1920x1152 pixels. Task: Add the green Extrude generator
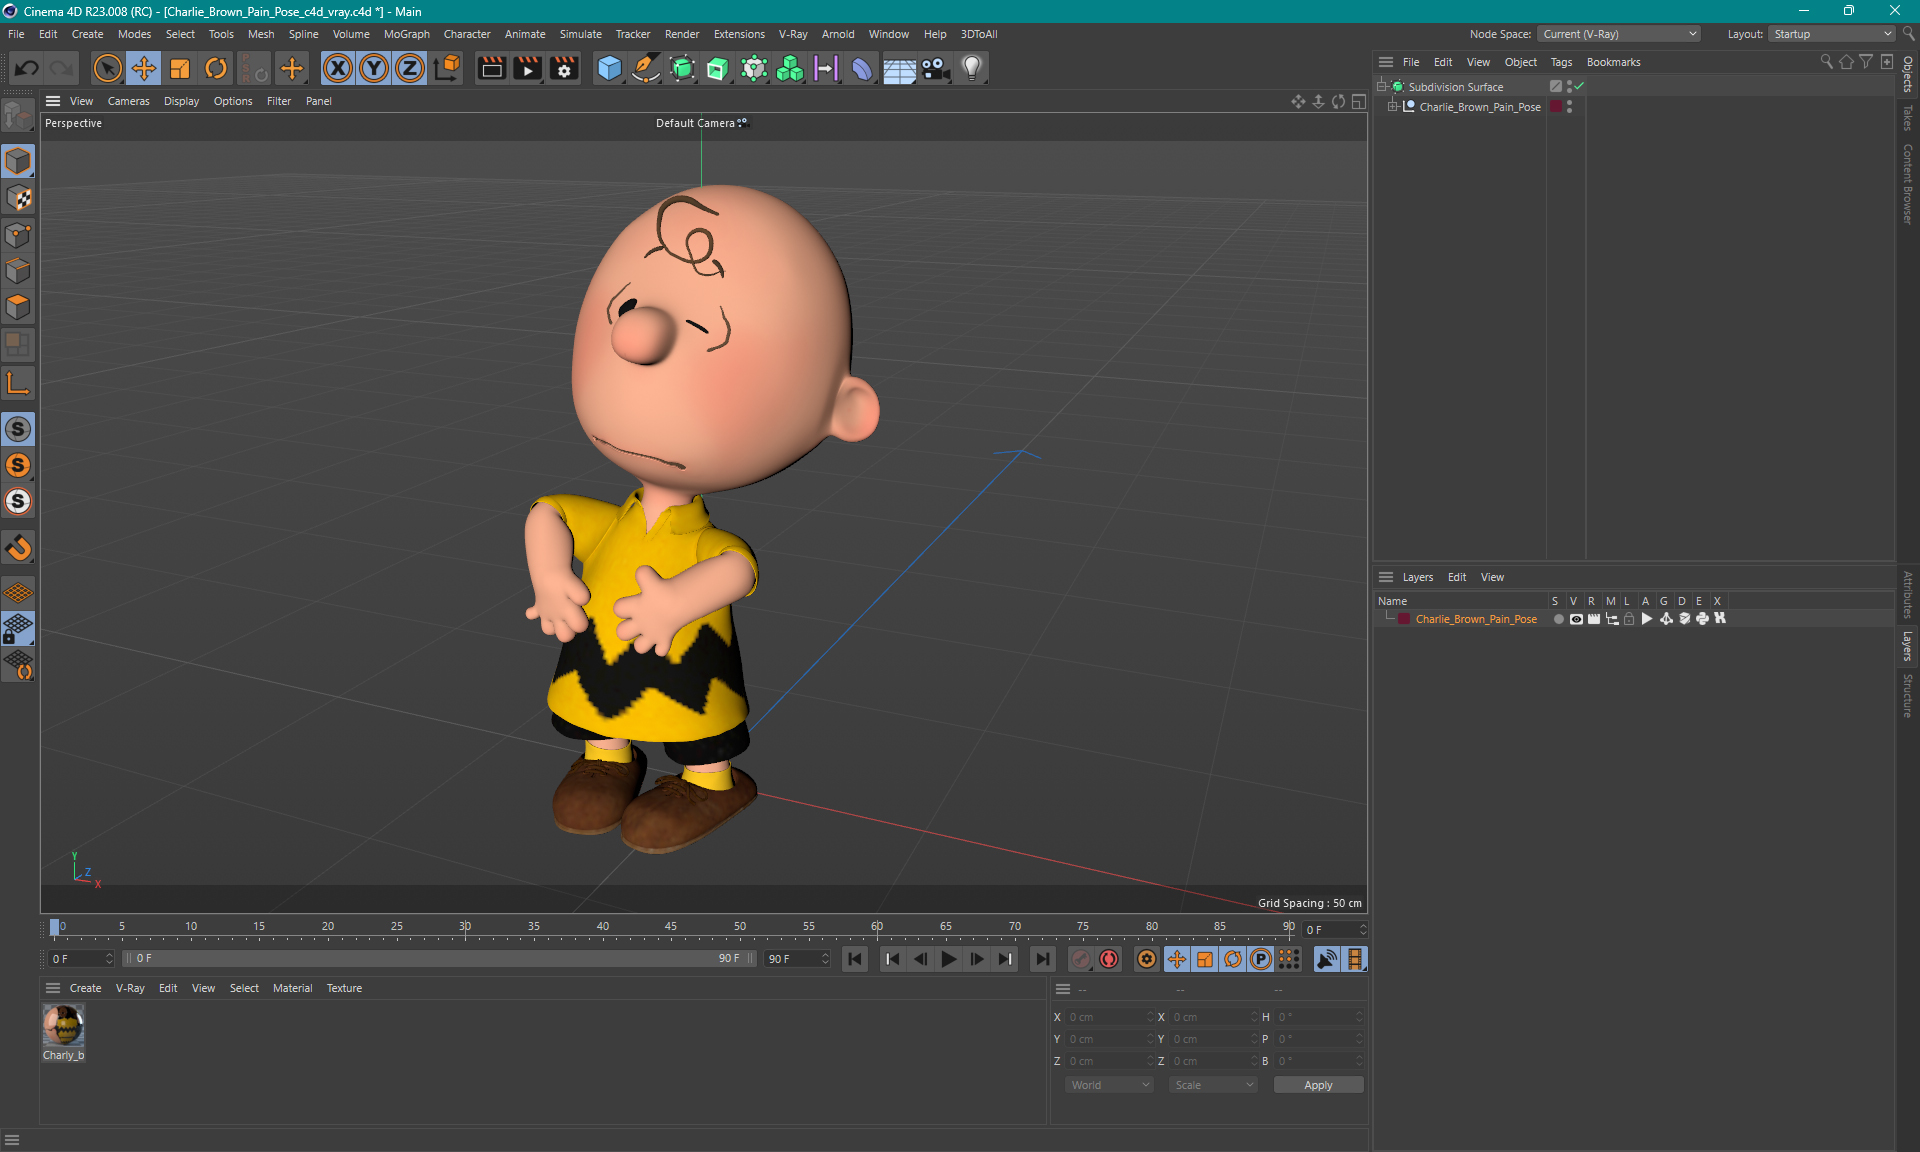(x=718, y=68)
